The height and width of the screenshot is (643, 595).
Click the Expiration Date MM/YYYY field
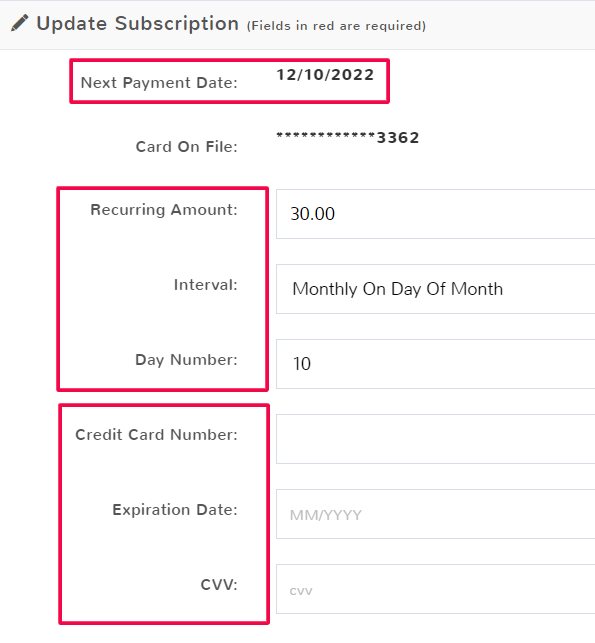tap(435, 514)
